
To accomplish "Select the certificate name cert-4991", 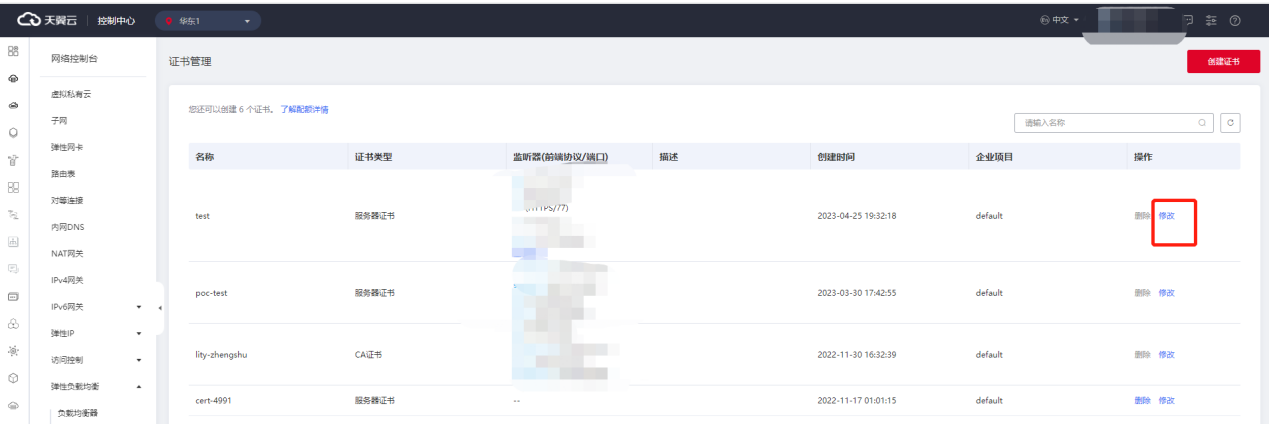I will click(x=213, y=400).
